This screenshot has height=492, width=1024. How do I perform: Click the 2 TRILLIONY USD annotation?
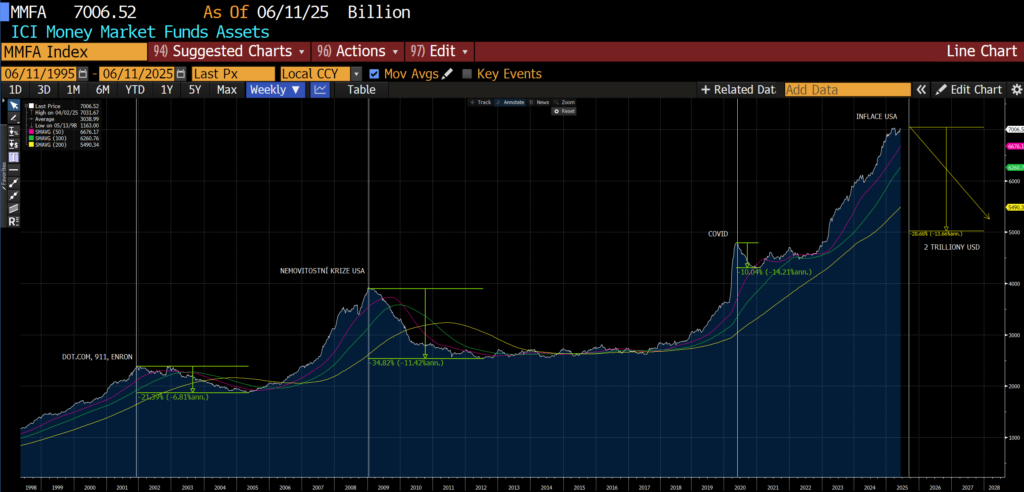(952, 247)
